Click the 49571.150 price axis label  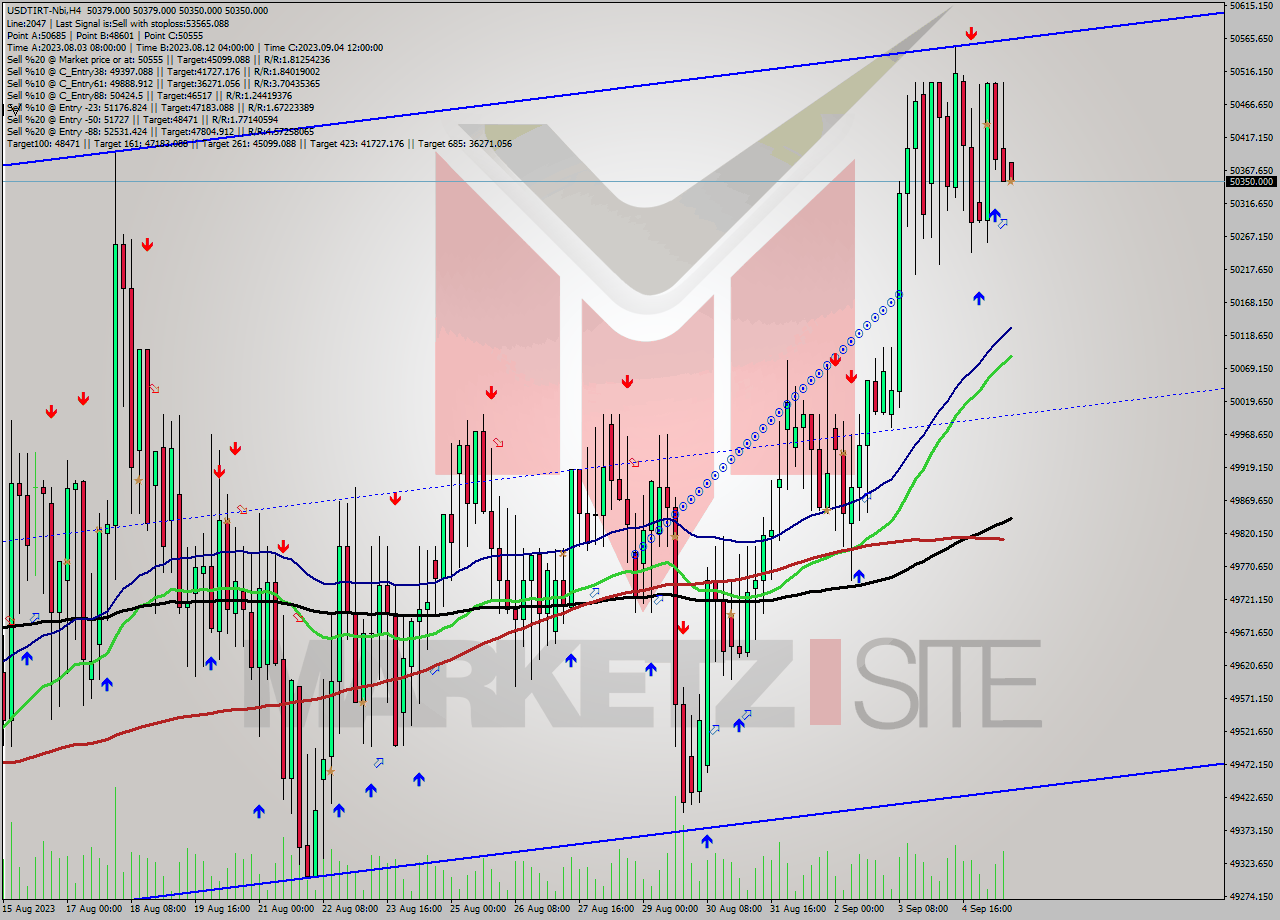click(x=1251, y=699)
